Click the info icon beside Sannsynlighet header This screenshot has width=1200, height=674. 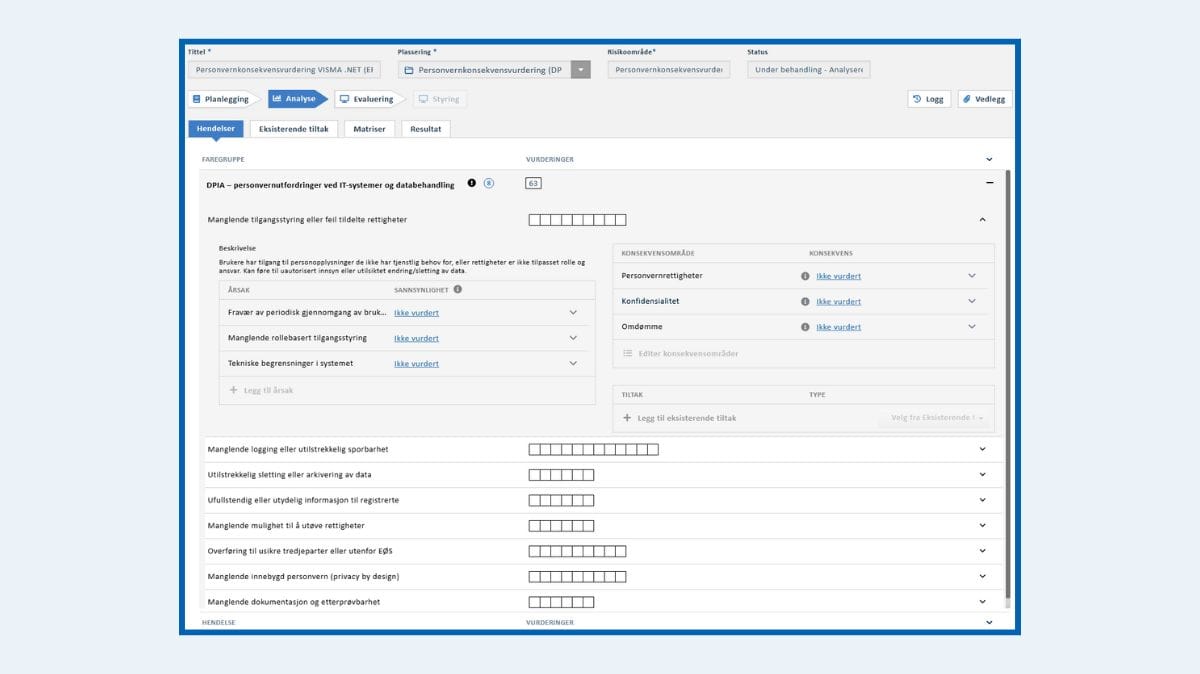point(458,289)
